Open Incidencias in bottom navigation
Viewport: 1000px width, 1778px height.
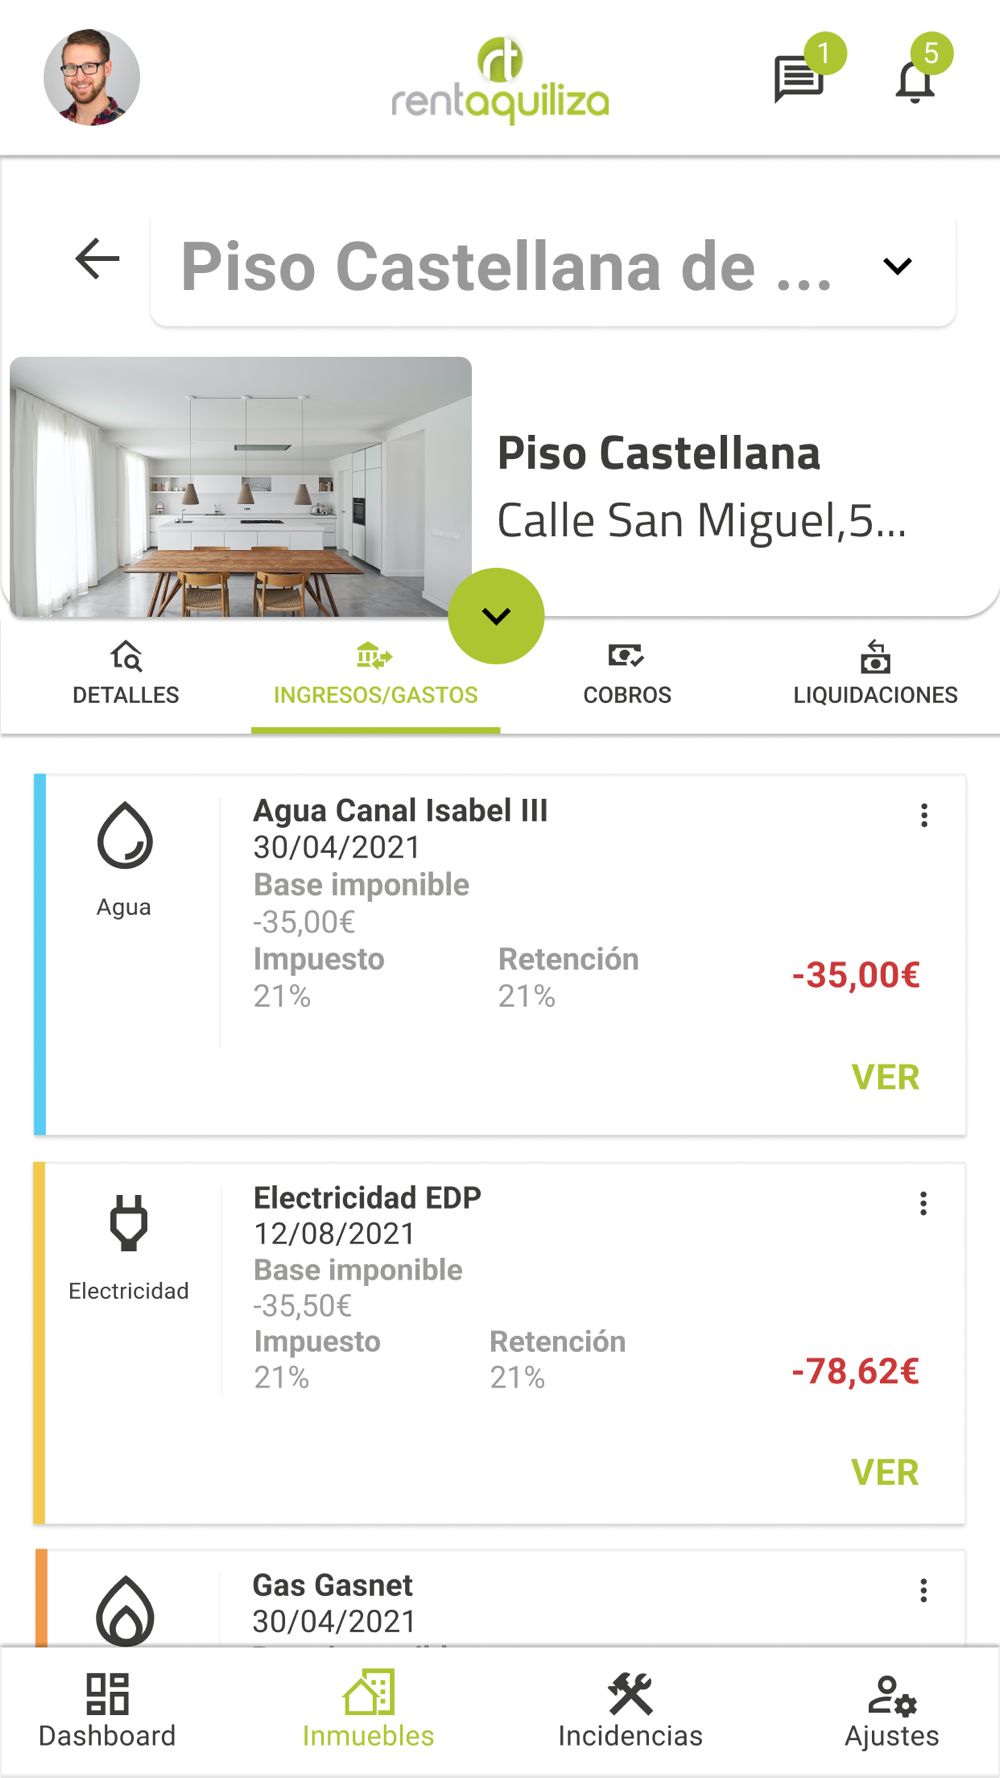pyautogui.click(x=630, y=1711)
